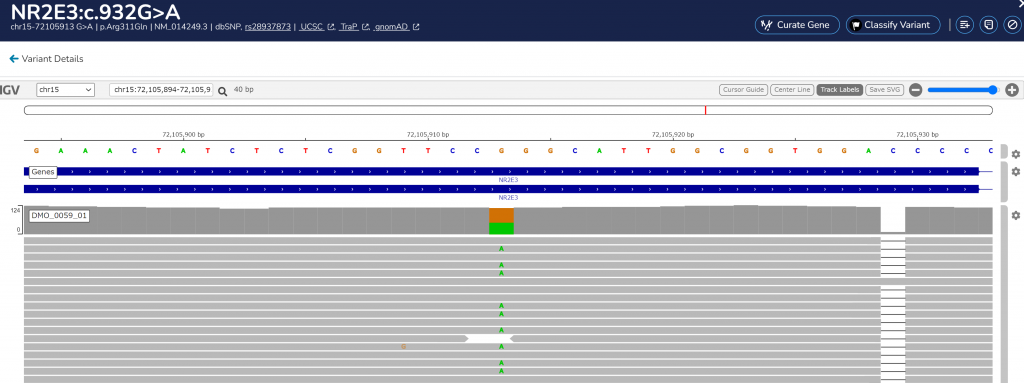Click the Classify Variant button
The width and height of the screenshot is (1024, 383).
click(893, 25)
